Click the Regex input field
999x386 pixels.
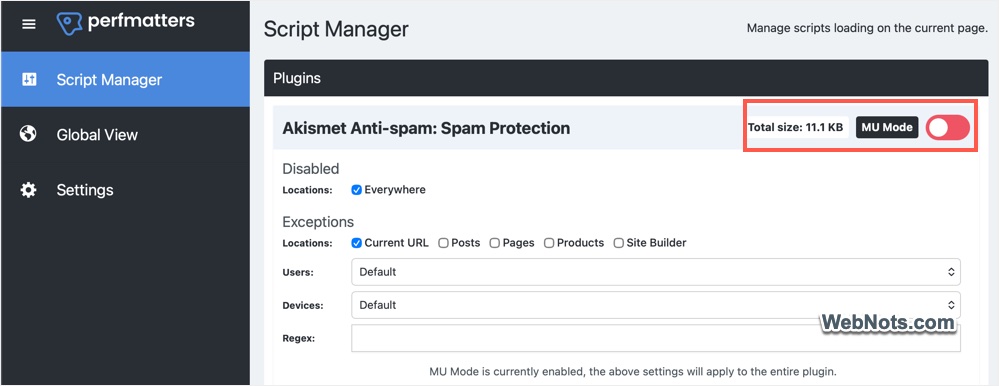pyautogui.click(x=656, y=338)
